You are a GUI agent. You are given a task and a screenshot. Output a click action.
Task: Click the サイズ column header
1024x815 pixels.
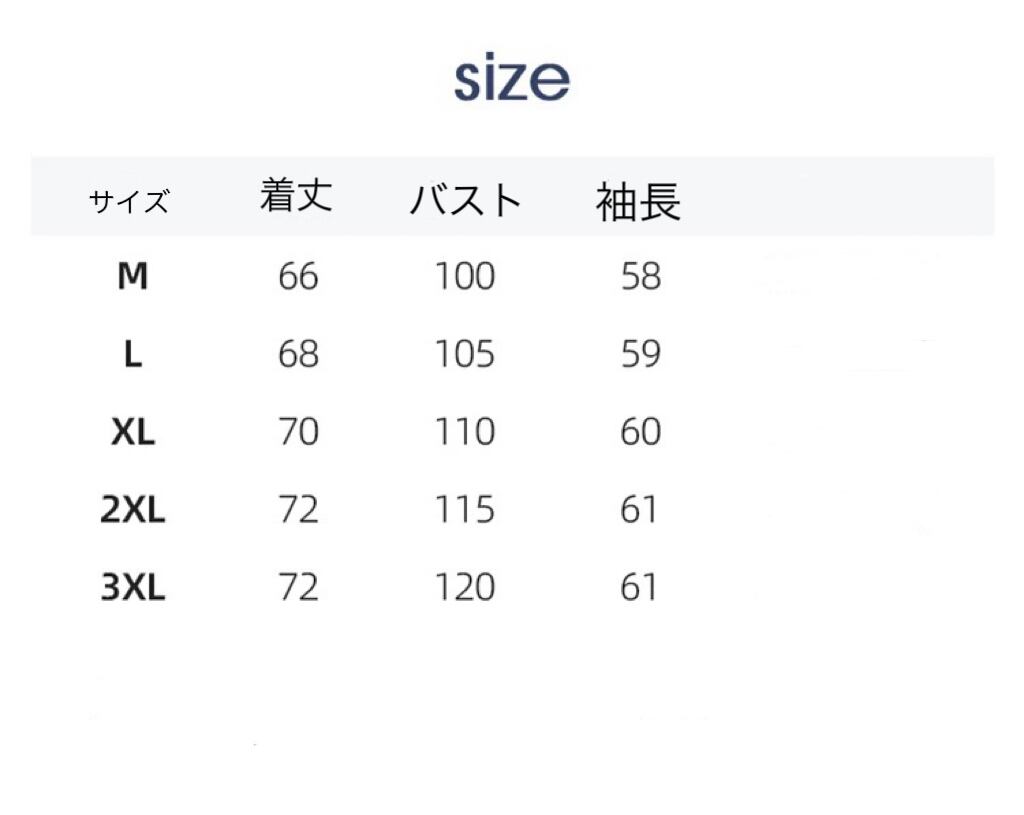pos(129,202)
